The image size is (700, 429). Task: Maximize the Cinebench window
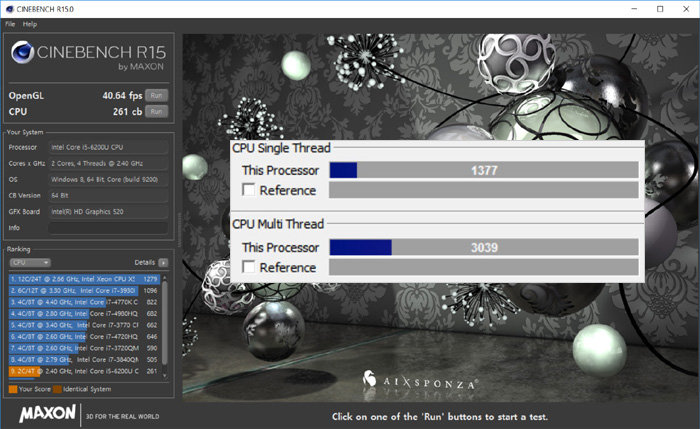660,9
